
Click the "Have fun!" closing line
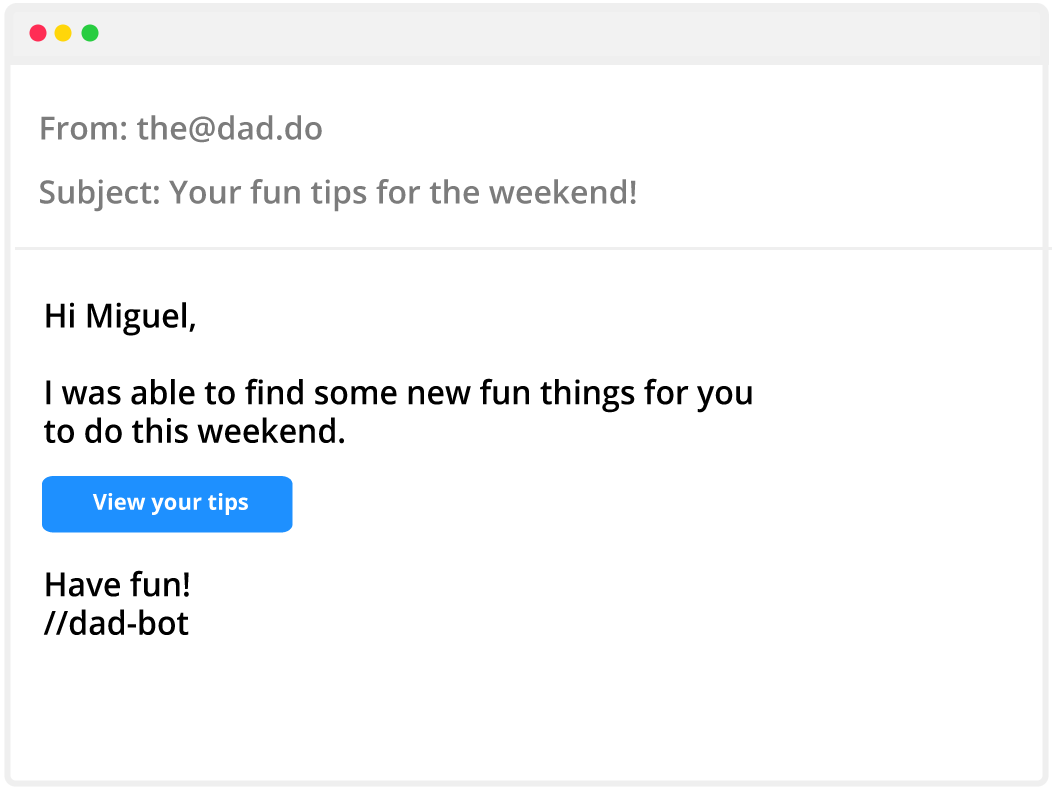point(117,584)
